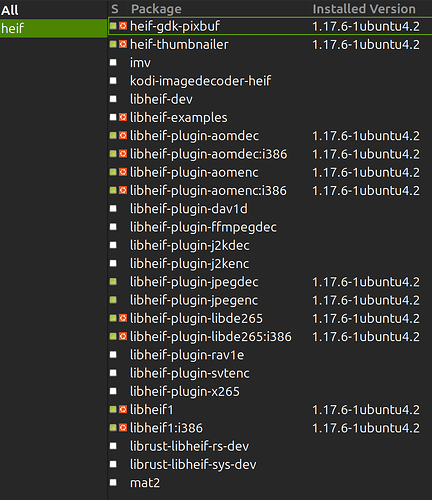
Task: Toggle the status checkbox for mat2
Action: (x=113, y=482)
